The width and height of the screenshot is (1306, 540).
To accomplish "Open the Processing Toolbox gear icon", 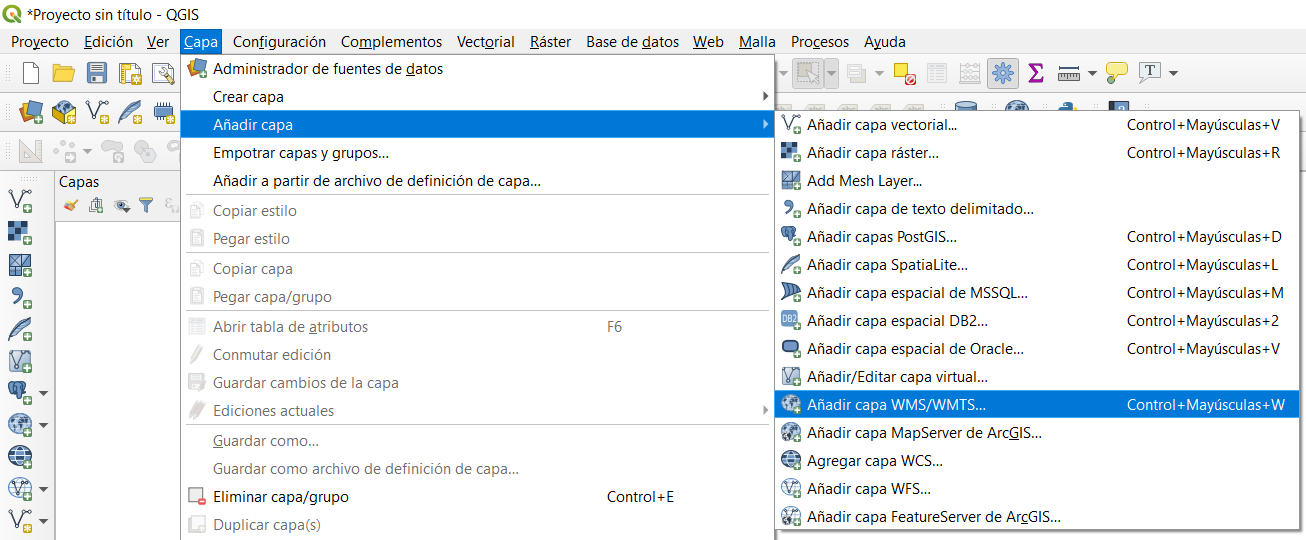I will [x=1003, y=73].
